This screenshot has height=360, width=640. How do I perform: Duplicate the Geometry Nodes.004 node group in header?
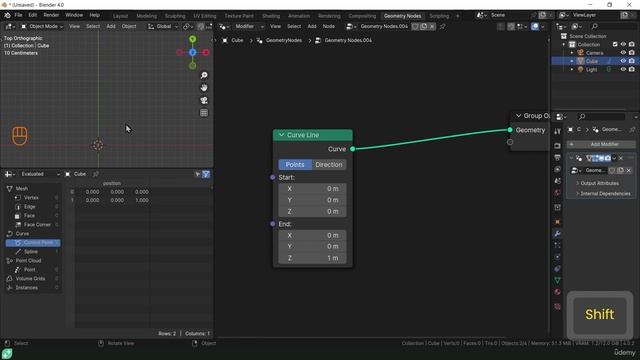pos(424,27)
